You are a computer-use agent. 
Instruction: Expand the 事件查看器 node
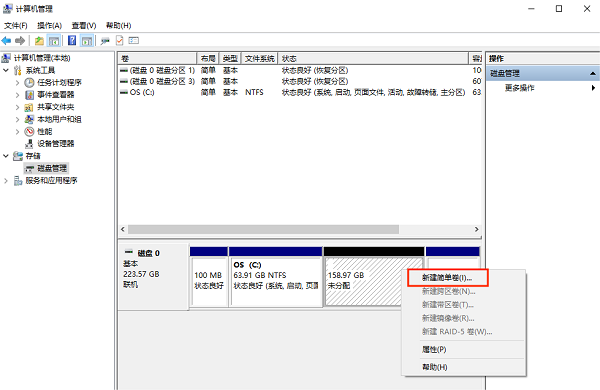[x=18, y=95]
